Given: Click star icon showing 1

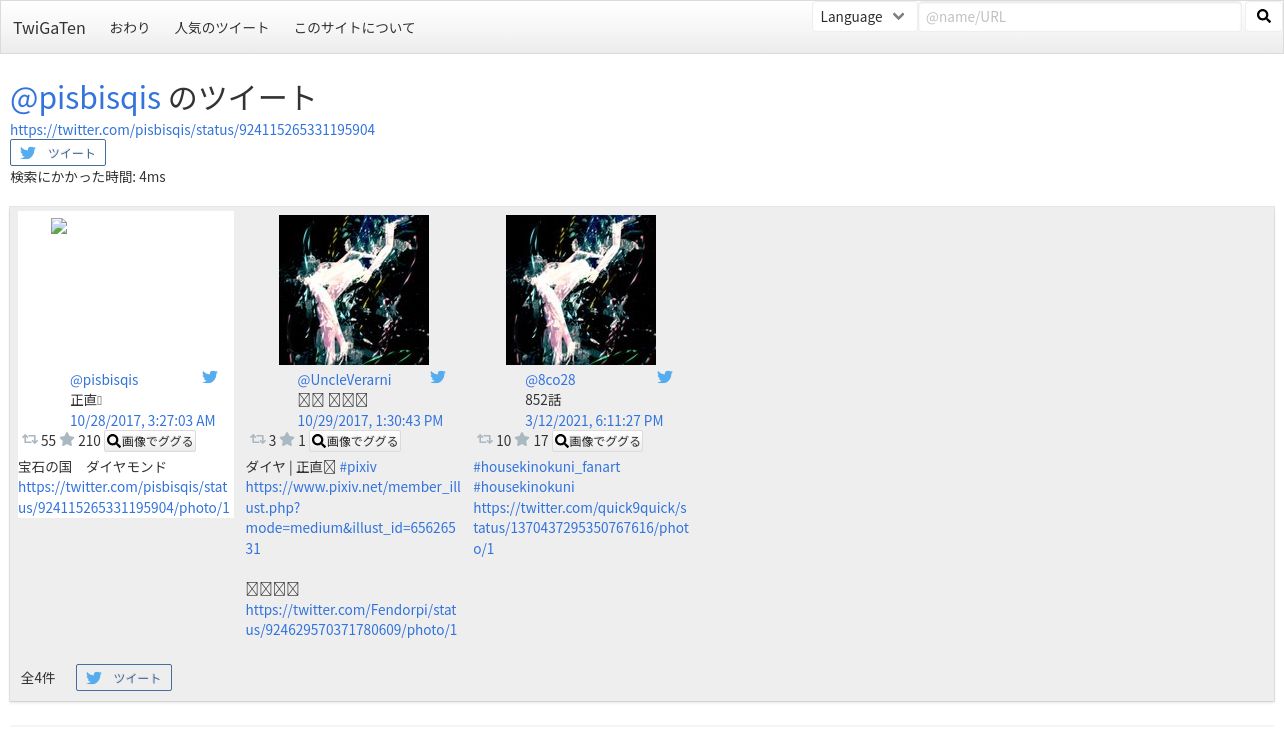Looking at the screenshot, I should 287,440.
